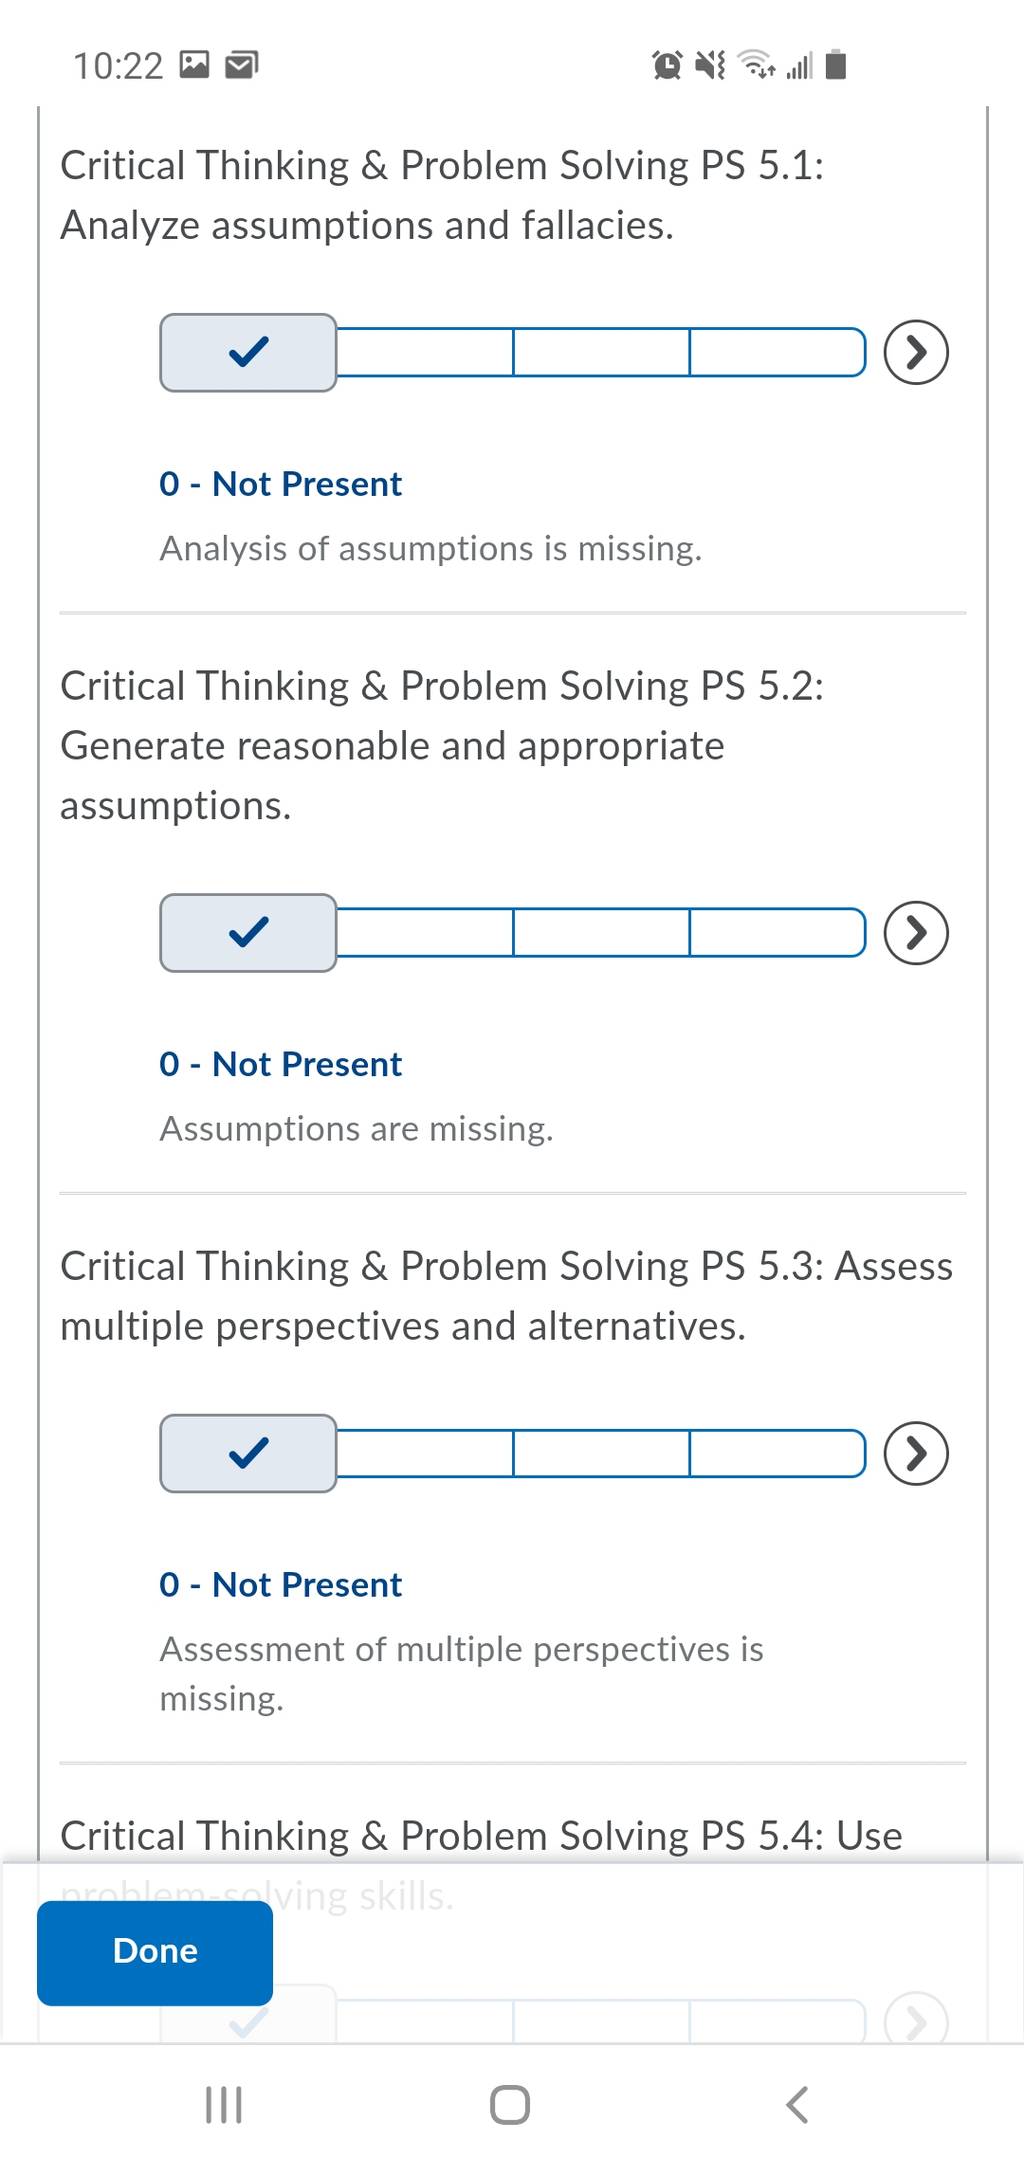
Task: Choose fourth rubric level for PS 5.1
Action: [x=778, y=352]
